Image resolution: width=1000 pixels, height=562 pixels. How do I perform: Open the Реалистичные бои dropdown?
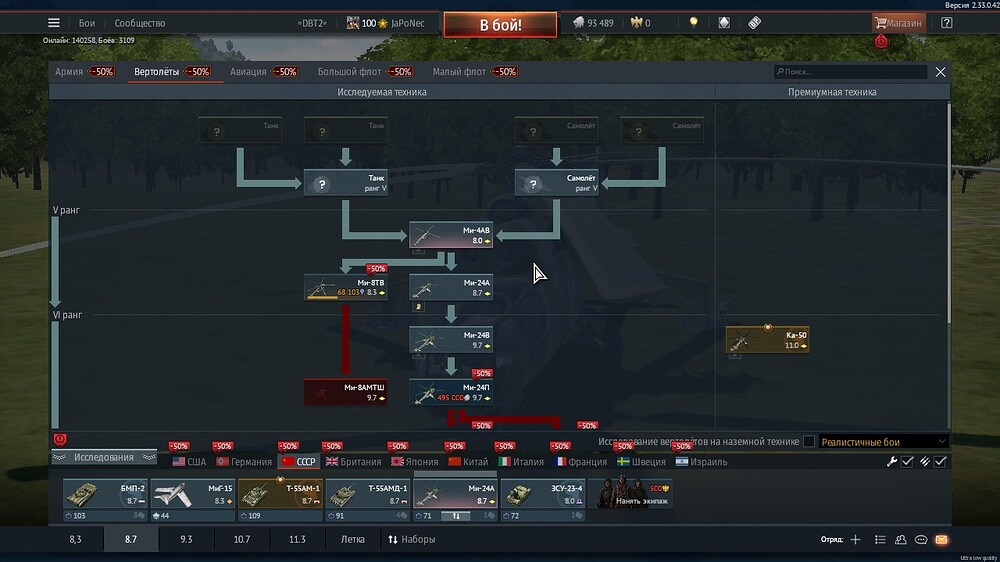(883, 441)
